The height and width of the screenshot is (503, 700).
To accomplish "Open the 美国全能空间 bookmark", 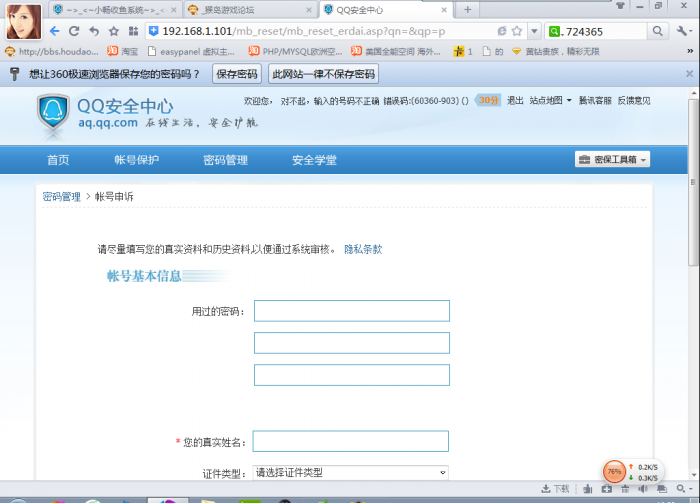I will pyautogui.click(x=396, y=52).
